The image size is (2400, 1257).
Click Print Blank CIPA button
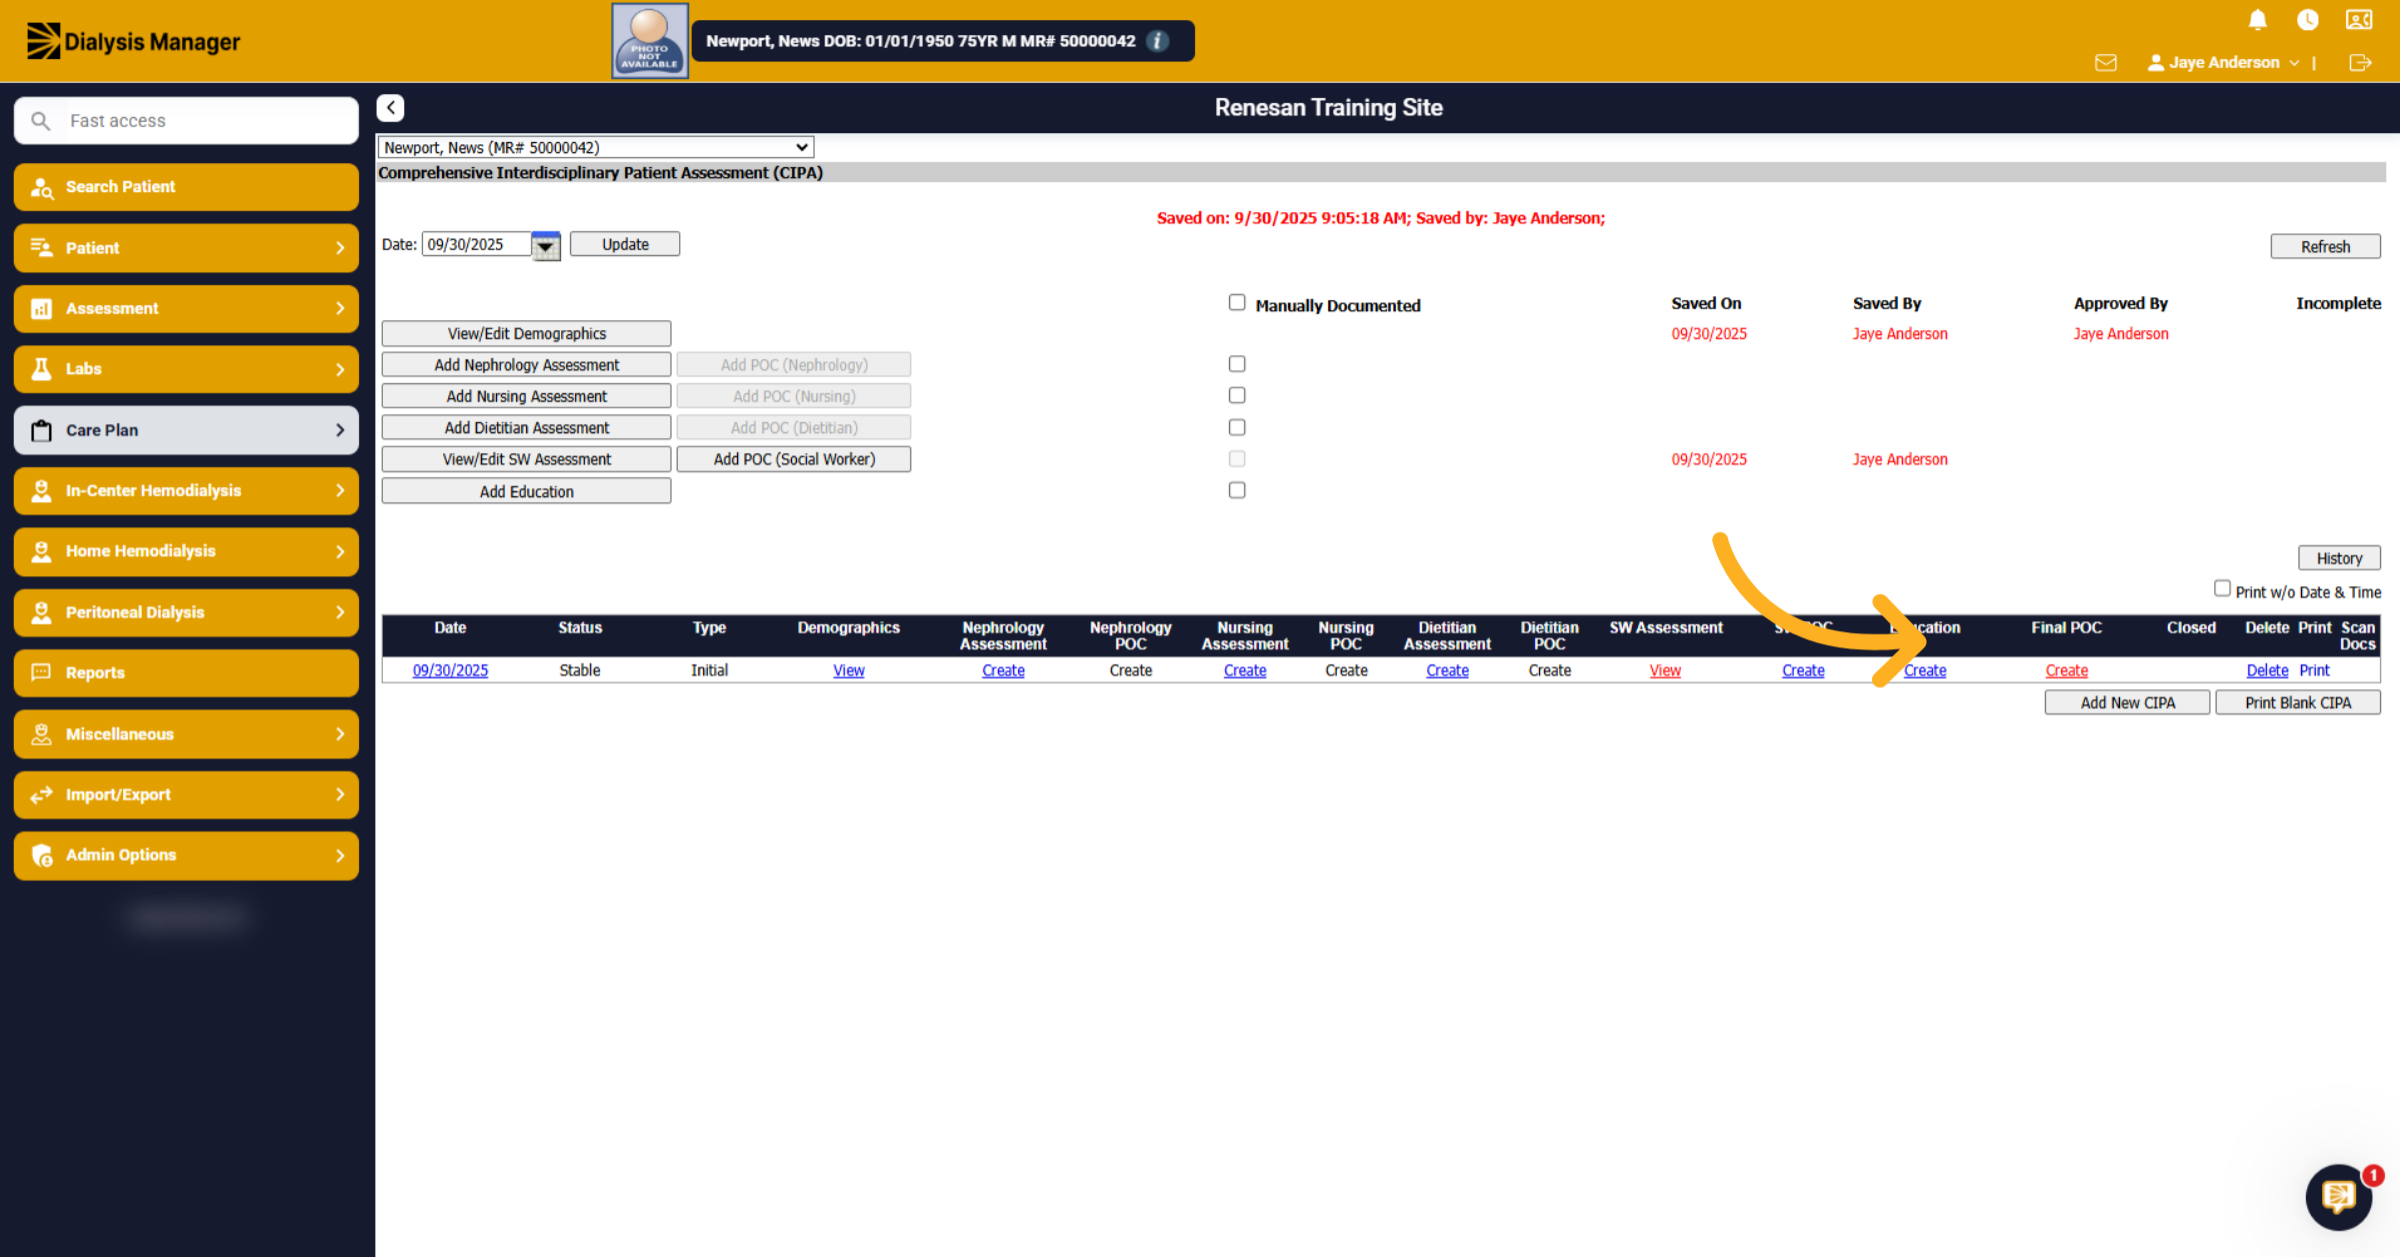pyautogui.click(x=2298, y=703)
